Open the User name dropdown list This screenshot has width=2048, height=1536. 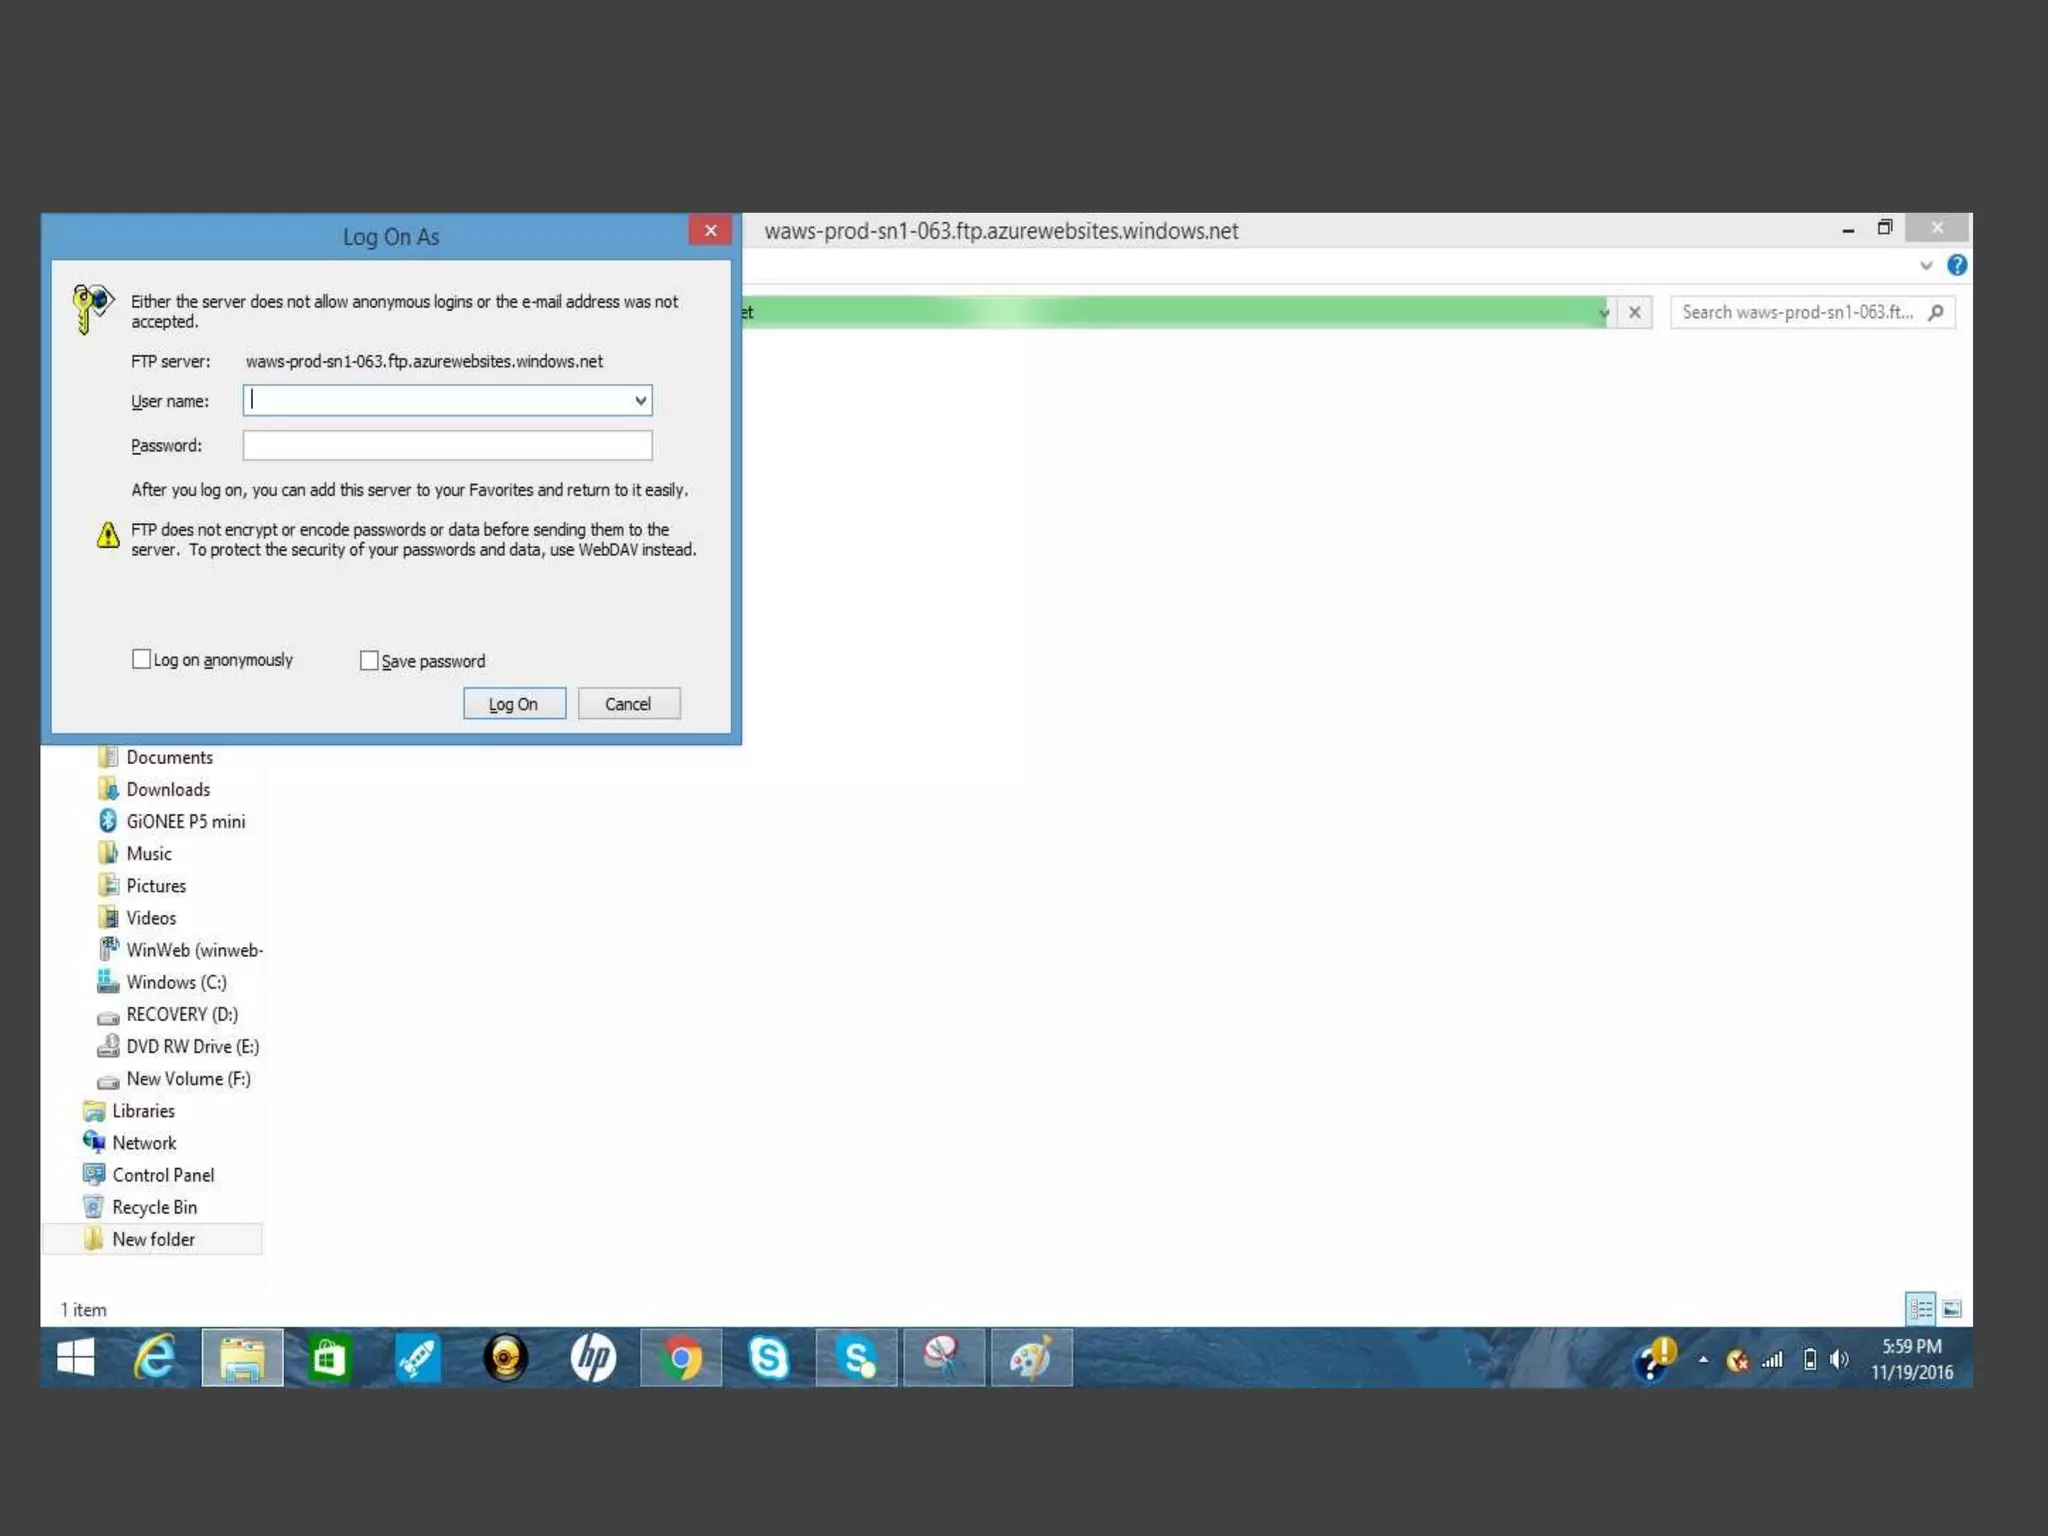[x=640, y=401]
